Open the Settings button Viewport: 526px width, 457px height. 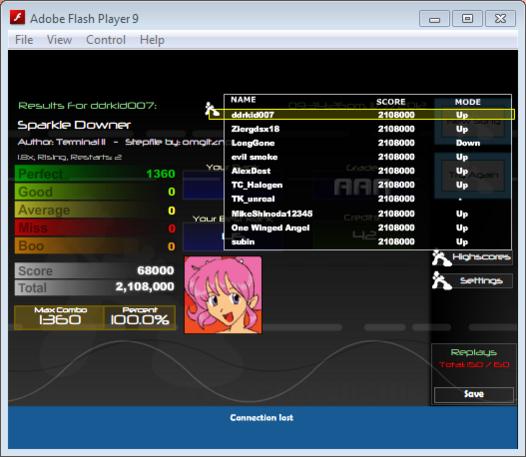click(481, 281)
